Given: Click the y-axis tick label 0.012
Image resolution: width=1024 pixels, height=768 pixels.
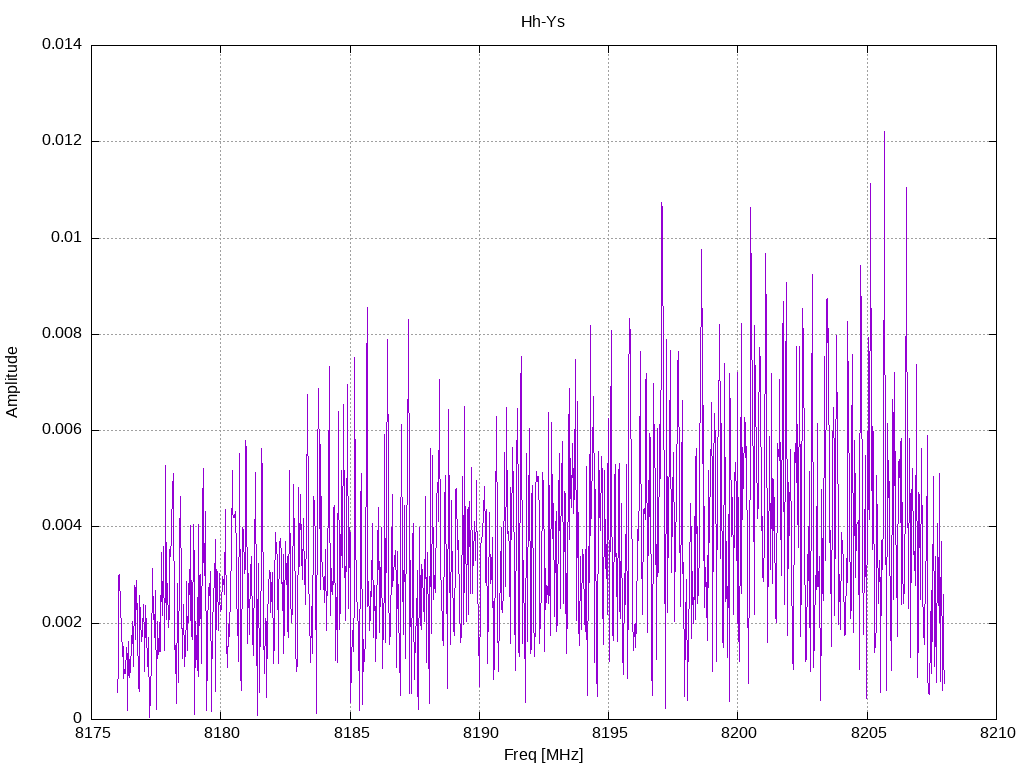Looking at the screenshot, I should pos(62,140).
